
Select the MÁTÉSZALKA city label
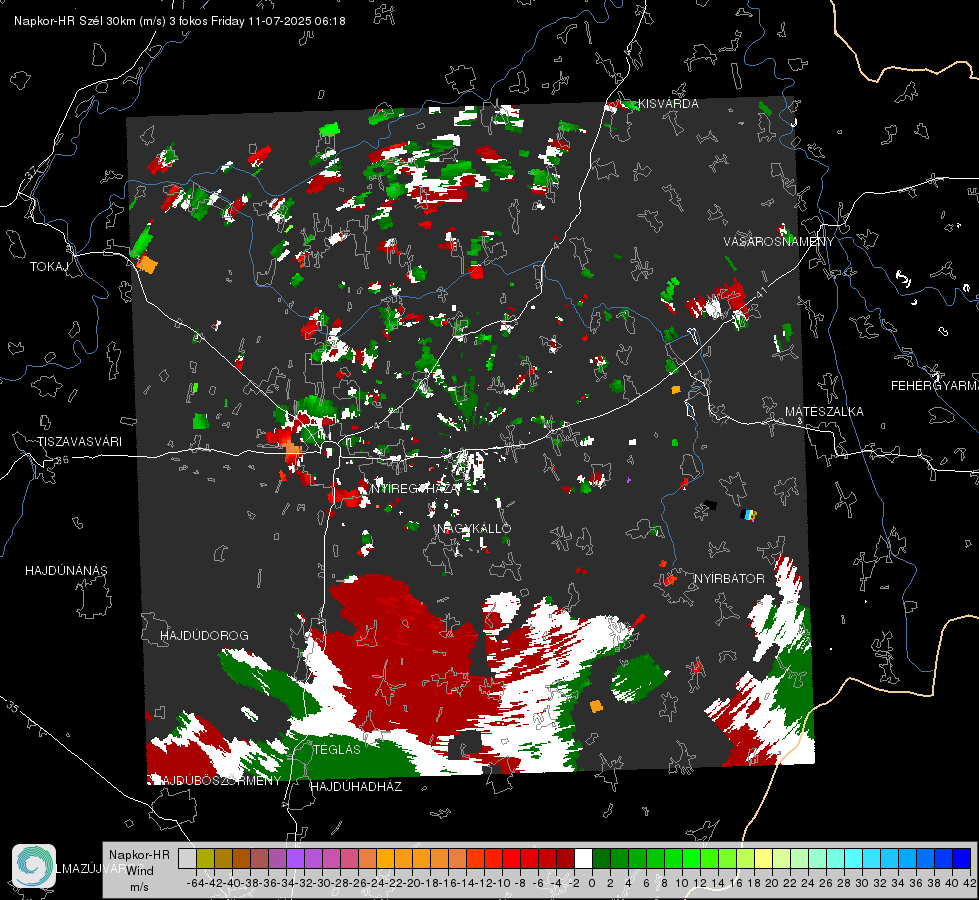(x=824, y=412)
